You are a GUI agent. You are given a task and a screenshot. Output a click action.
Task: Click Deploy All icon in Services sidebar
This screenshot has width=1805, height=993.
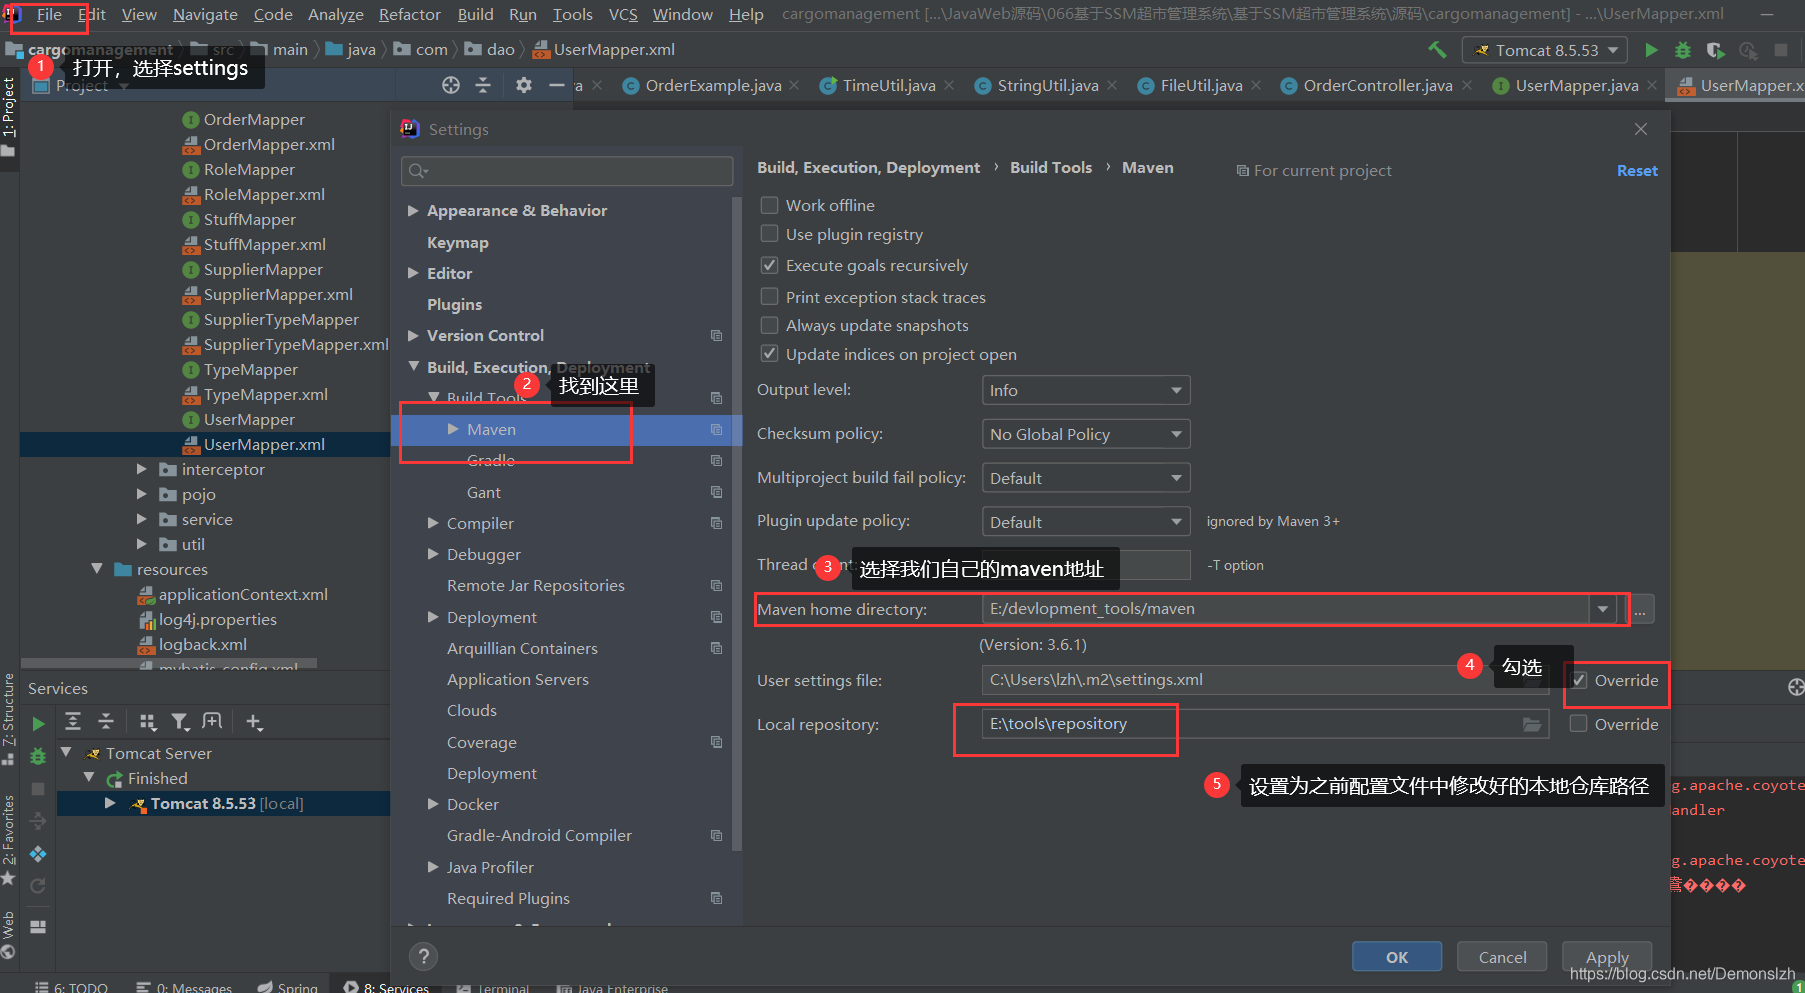point(38,854)
